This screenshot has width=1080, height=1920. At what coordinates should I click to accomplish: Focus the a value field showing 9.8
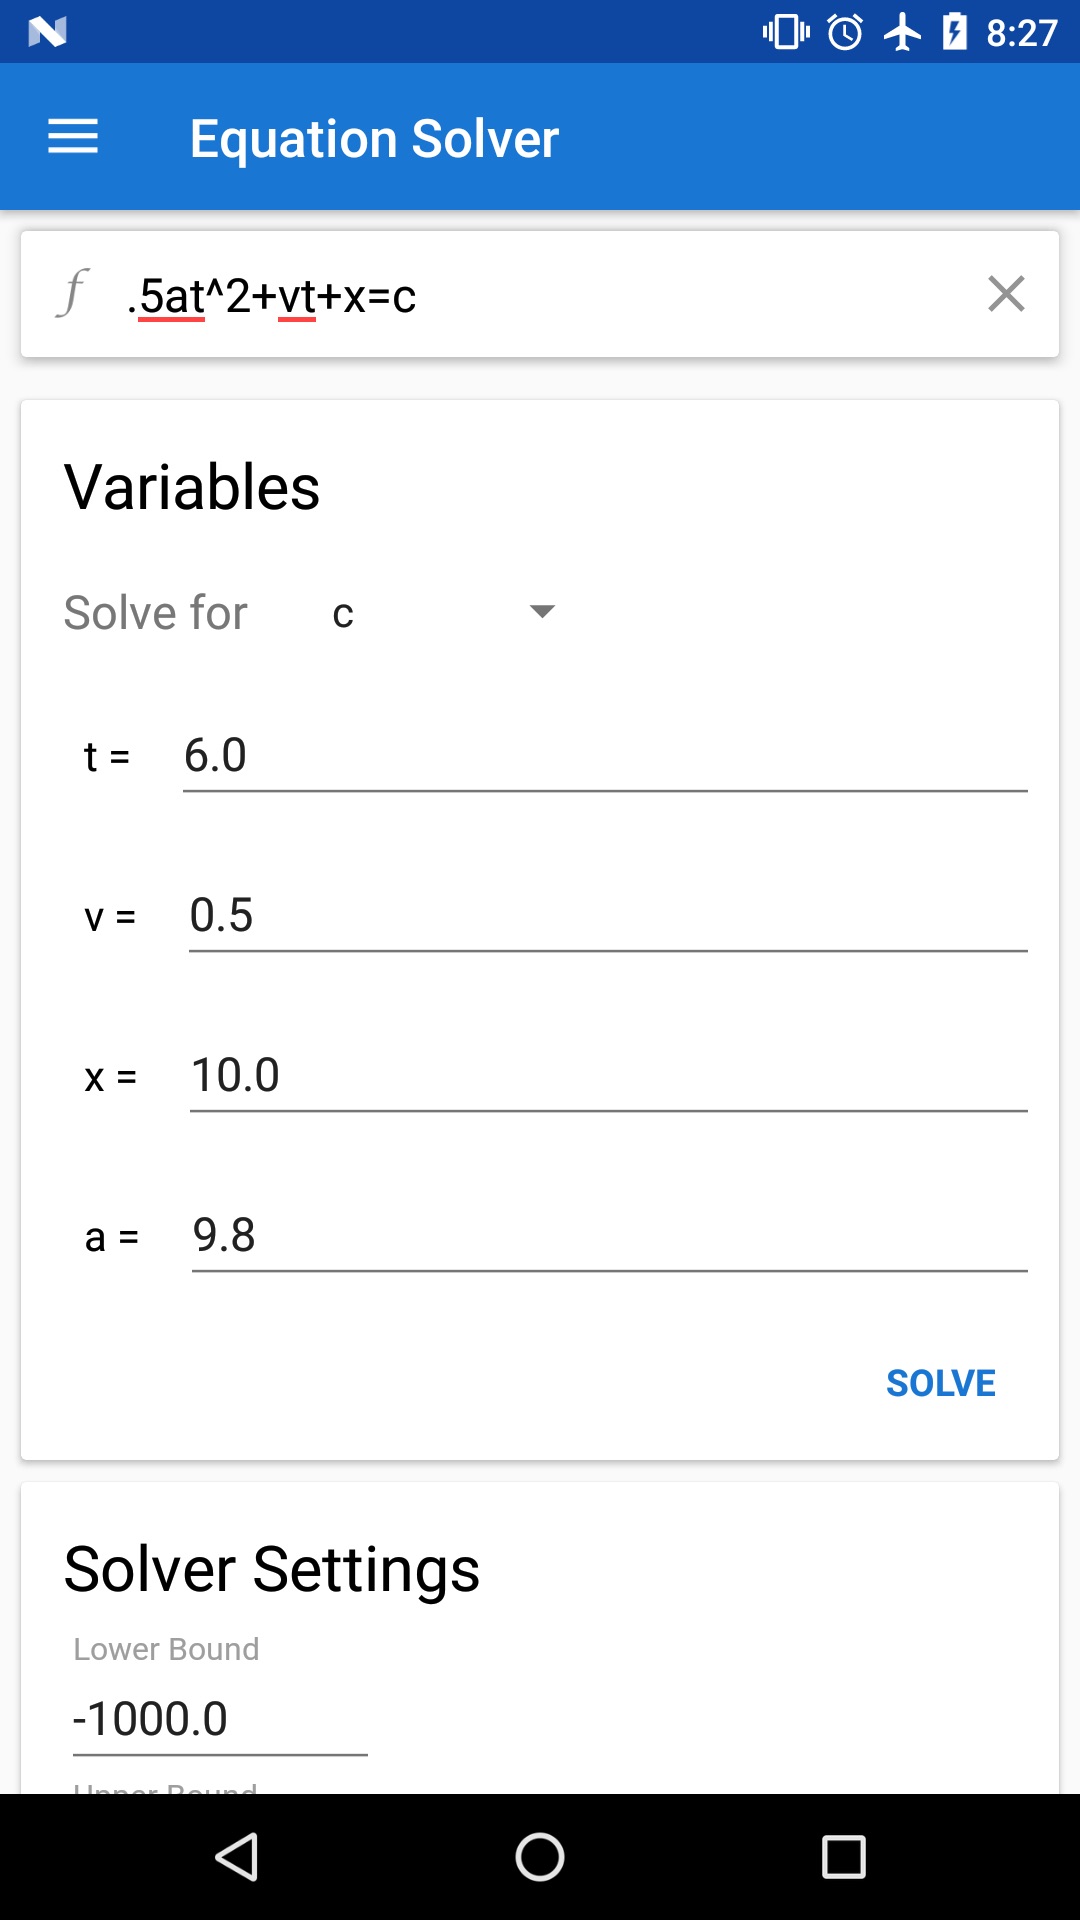pos(609,1236)
